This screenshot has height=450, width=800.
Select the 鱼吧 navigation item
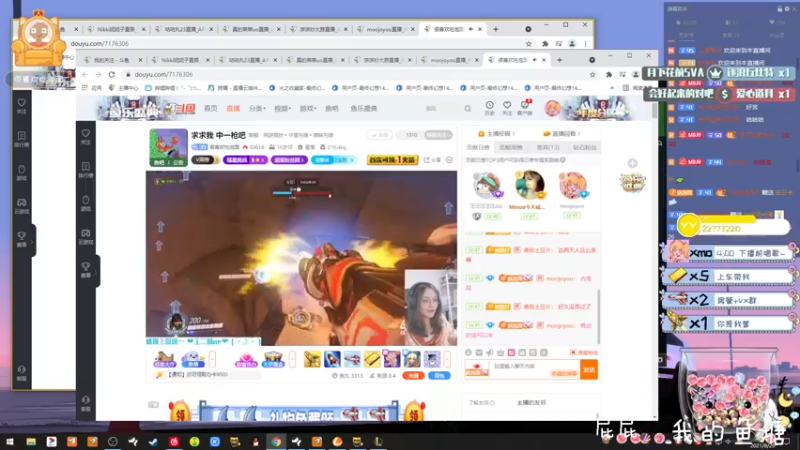pos(332,108)
